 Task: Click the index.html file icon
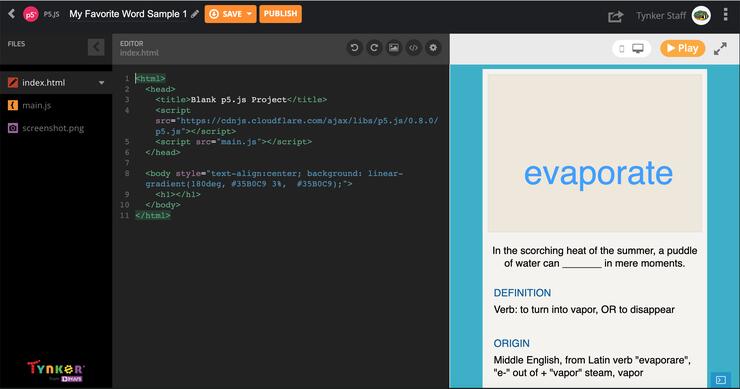(13, 83)
